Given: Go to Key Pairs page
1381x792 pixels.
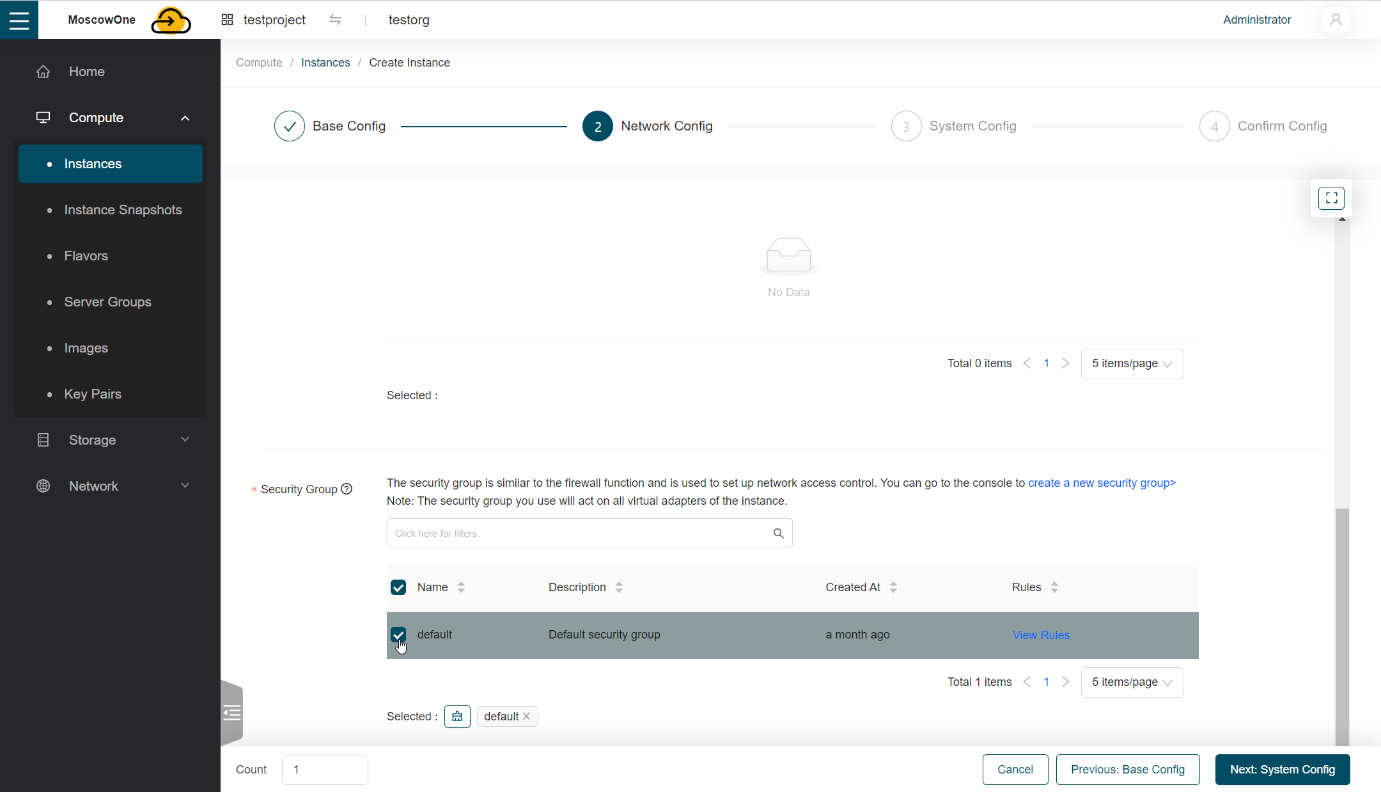Looking at the screenshot, I should click(x=93, y=394).
